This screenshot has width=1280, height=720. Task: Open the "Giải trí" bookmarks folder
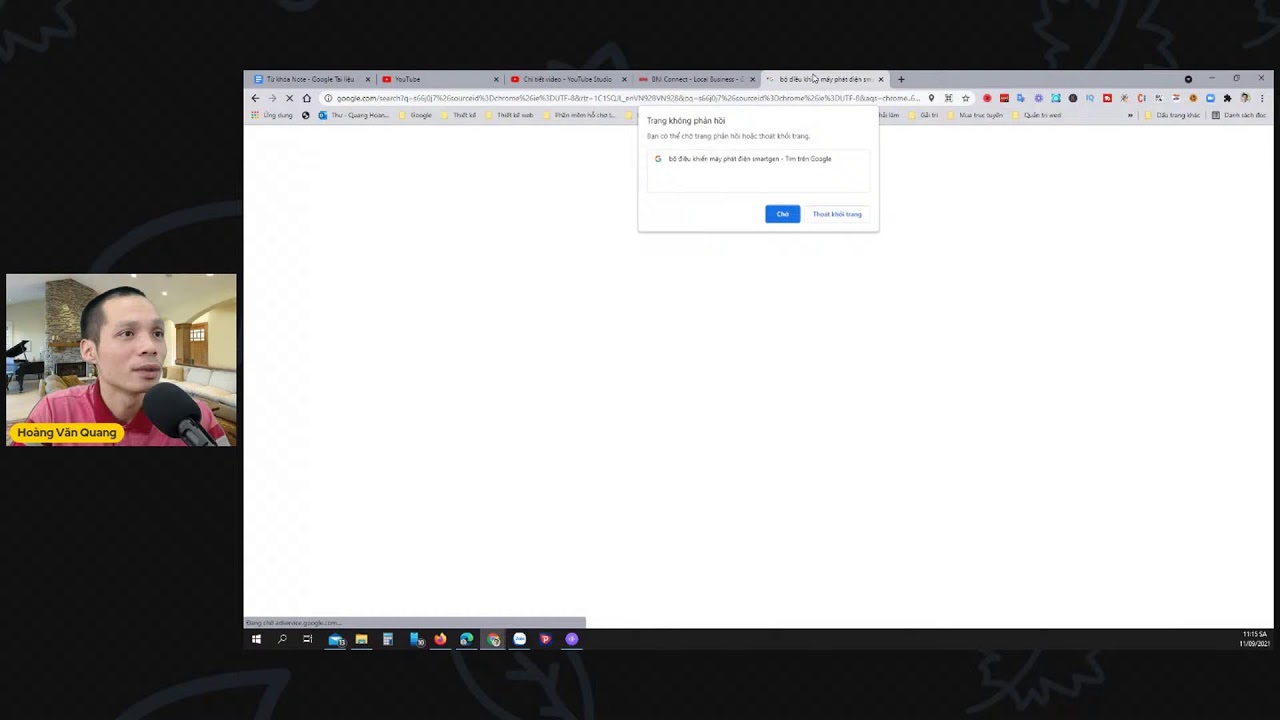(x=924, y=115)
